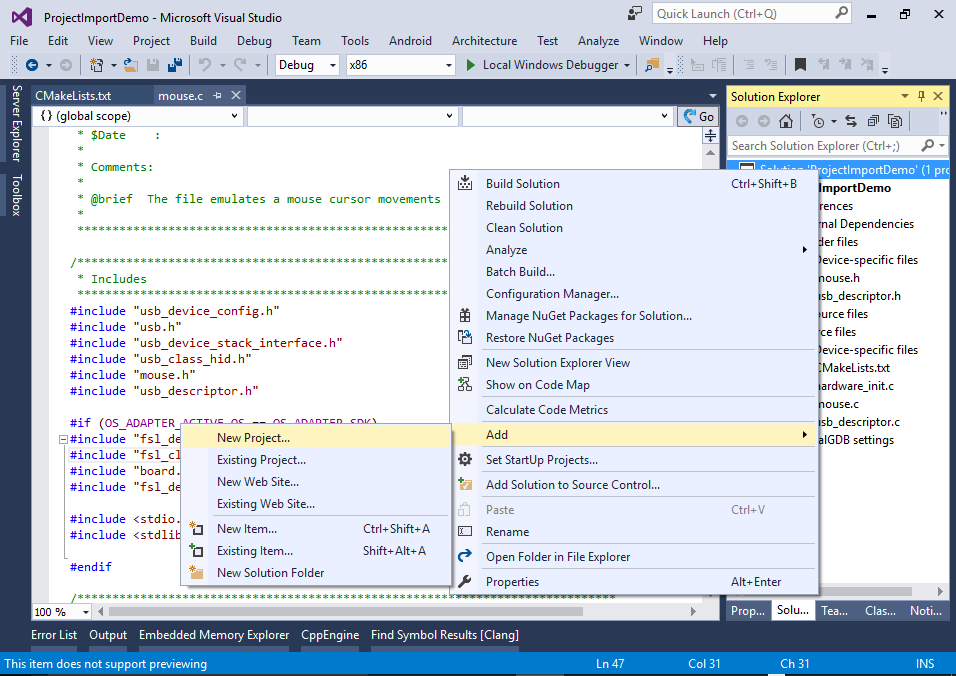Pin the Solution Explorer panel
956x676 pixels.
(x=921, y=96)
